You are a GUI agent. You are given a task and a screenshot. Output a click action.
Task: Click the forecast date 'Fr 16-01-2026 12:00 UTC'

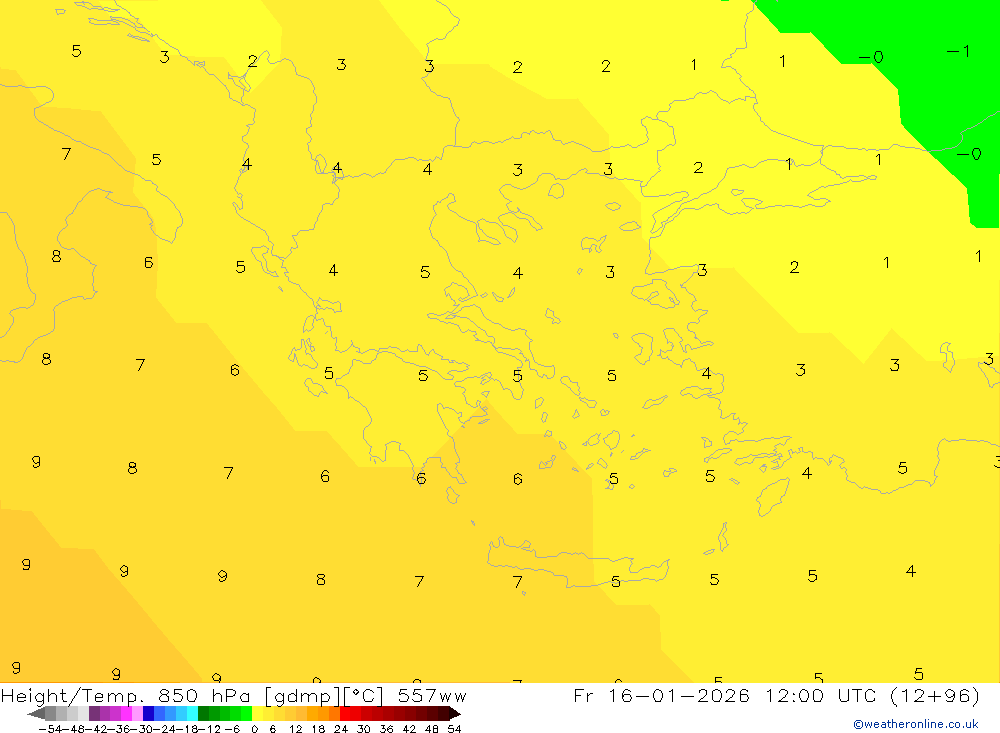point(725,695)
